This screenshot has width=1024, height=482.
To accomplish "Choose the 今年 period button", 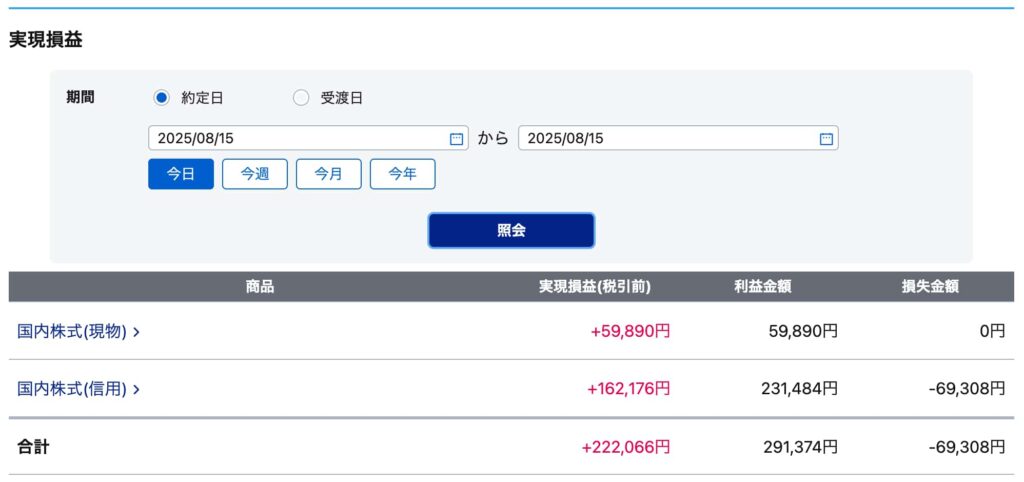I will (x=402, y=174).
